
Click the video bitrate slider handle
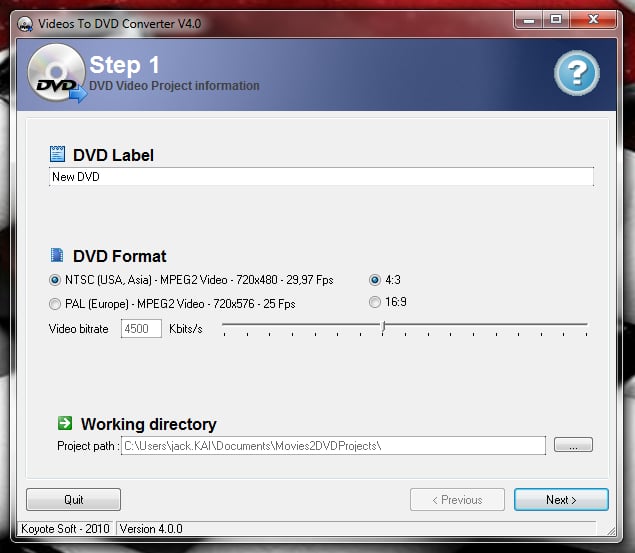pos(383,327)
